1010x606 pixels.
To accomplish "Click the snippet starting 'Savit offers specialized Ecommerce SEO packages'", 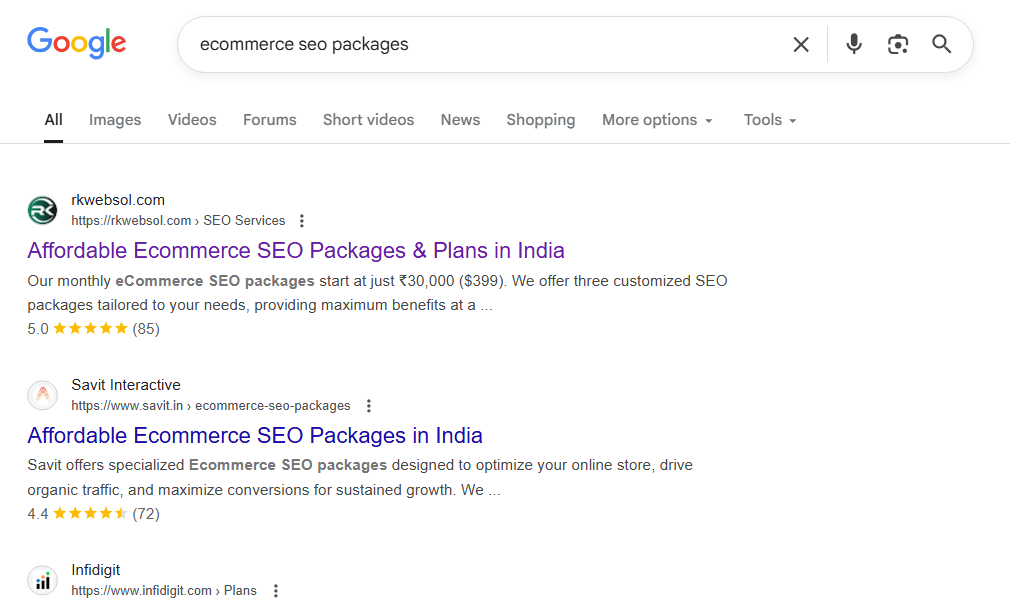I will click(360, 477).
